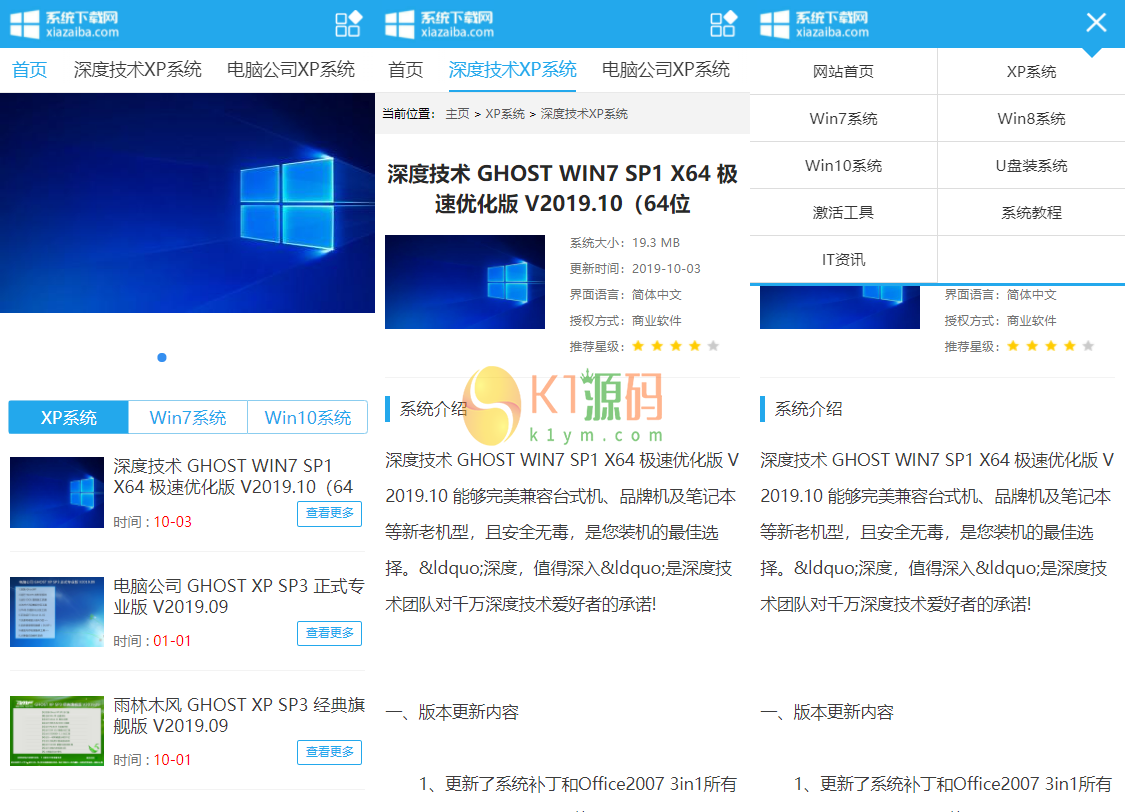Select 系统教程 in the navigation menu
This screenshot has width=1125, height=812.
pyautogui.click(x=1031, y=213)
